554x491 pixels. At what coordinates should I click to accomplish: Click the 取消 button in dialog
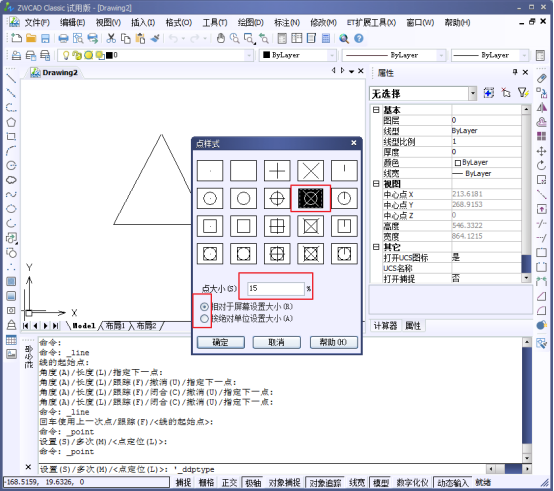pyautogui.click(x=277, y=342)
